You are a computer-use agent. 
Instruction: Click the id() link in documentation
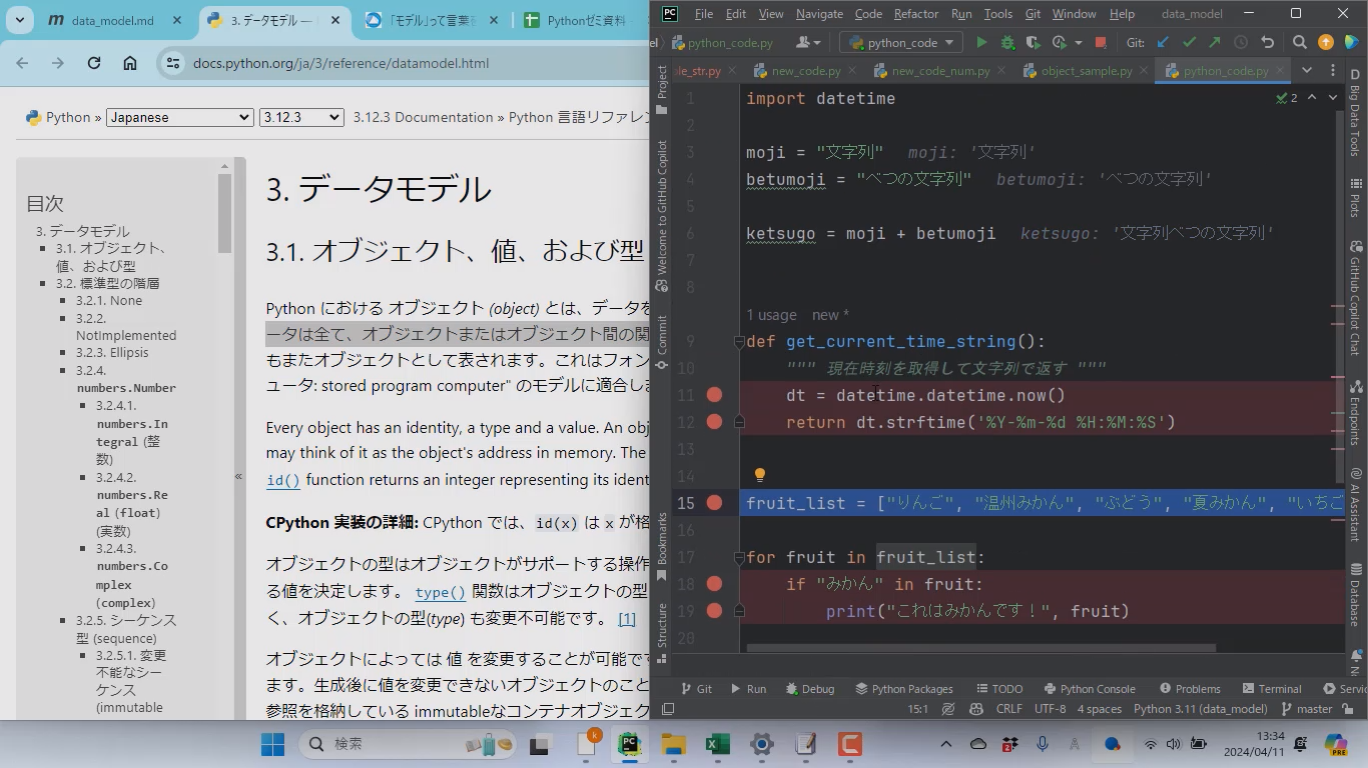[283, 480]
